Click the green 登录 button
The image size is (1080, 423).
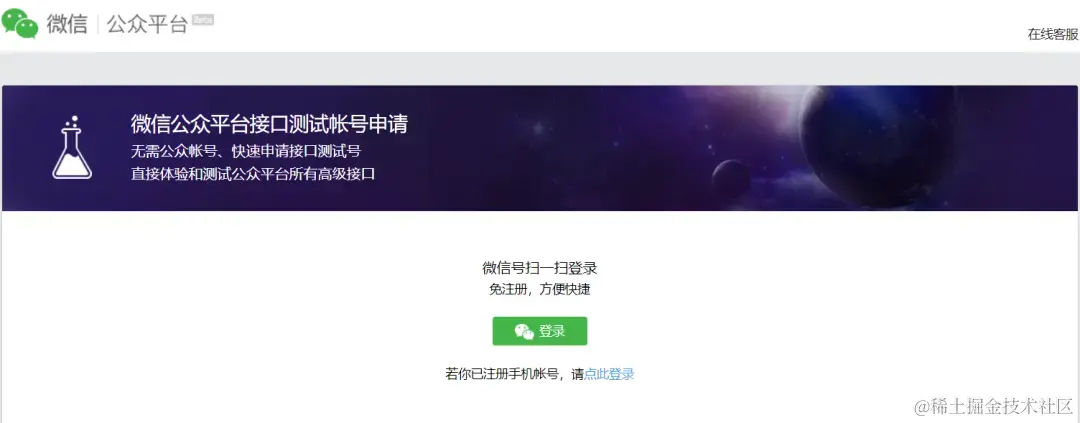(539, 331)
